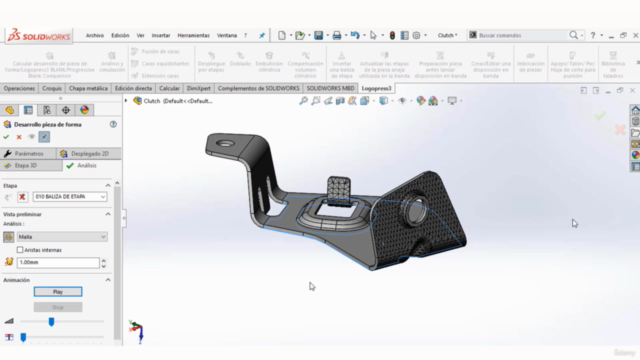Click the Zoom to fit icon

point(303,100)
